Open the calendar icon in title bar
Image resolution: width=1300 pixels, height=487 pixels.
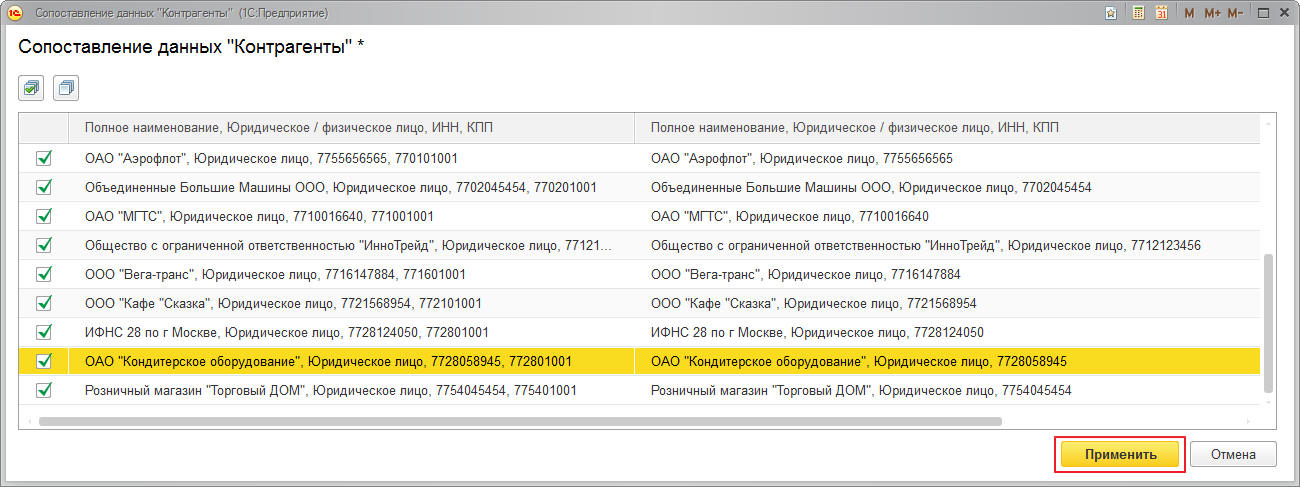pyautogui.click(x=1161, y=13)
